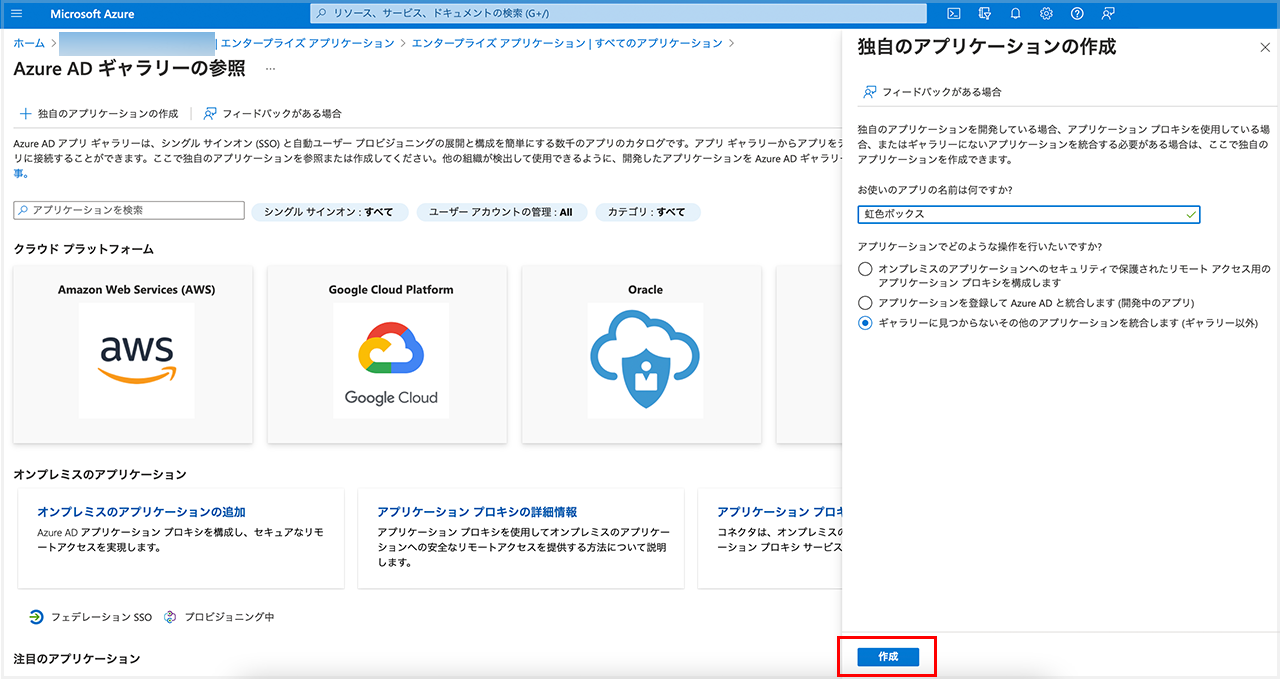Screen dimensions: 1280x679
Task: Open オンプレミスのアプリケーションの追加 link
Action: (x=141, y=512)
